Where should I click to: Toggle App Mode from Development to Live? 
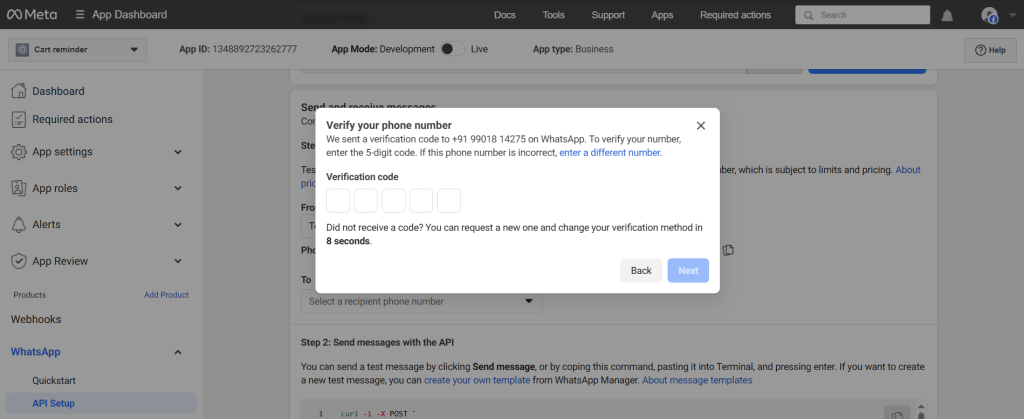point(452,49)
